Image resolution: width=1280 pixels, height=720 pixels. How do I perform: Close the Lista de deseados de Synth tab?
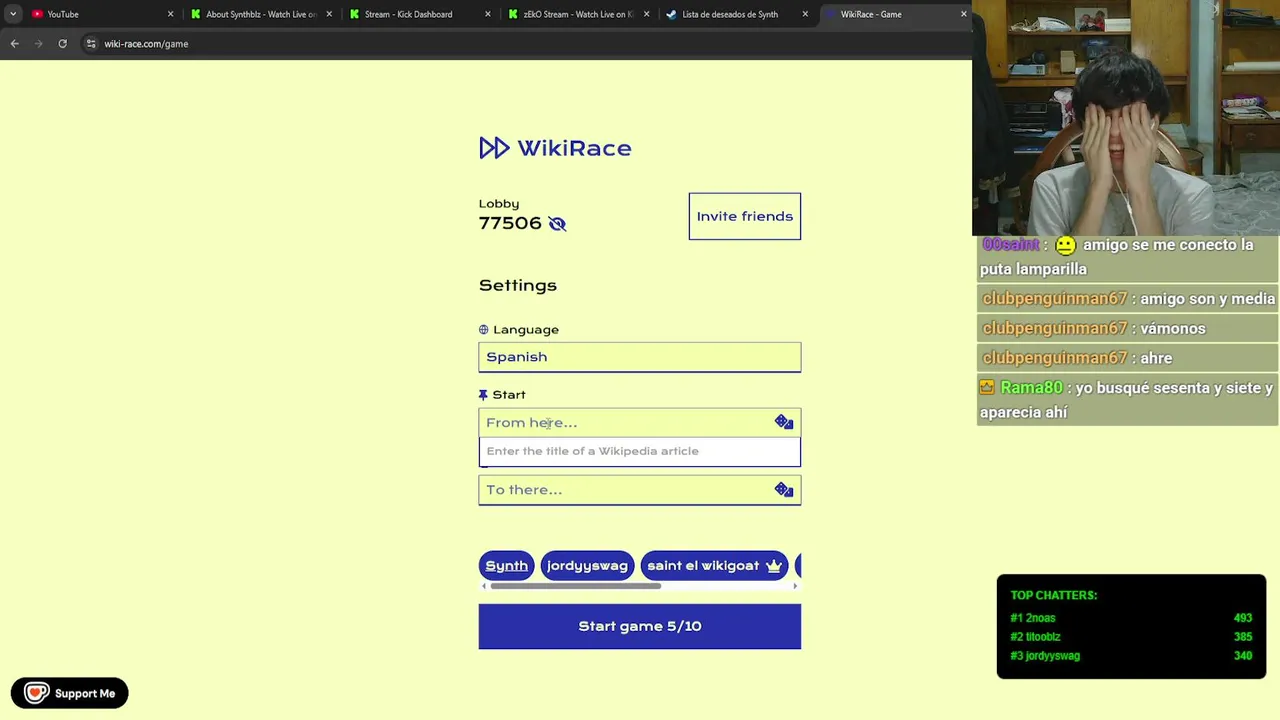[x=805, y=14]
